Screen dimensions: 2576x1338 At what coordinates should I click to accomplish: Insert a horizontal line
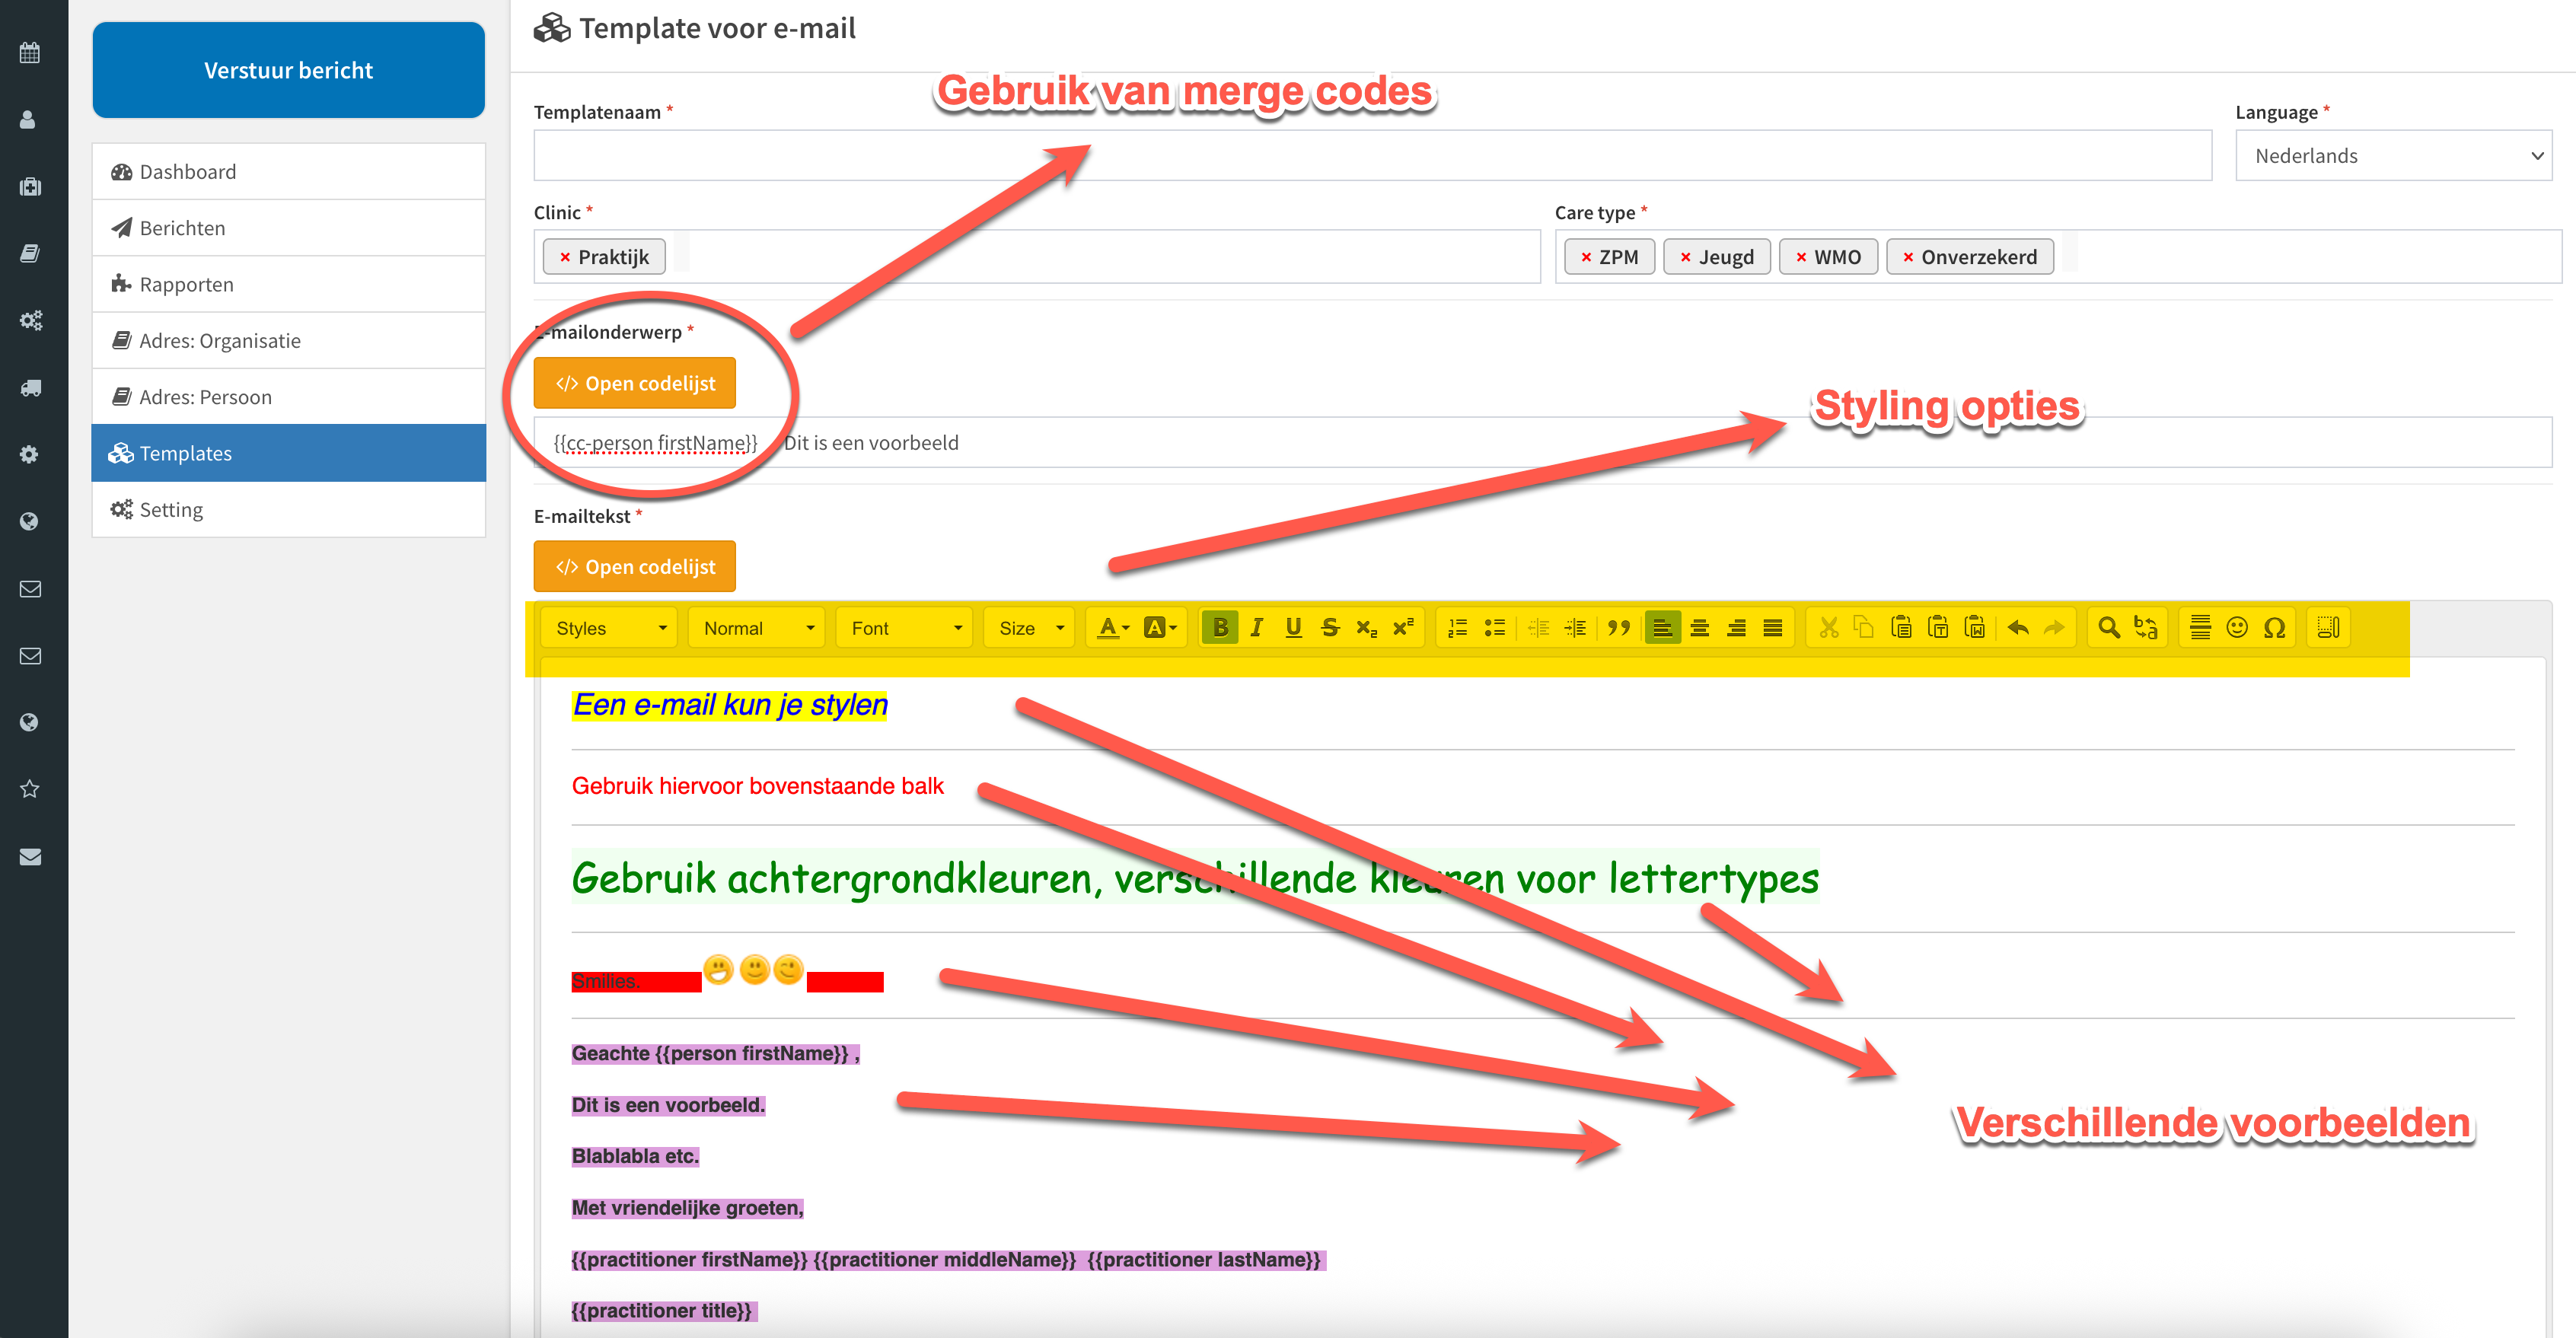(x=2201, y=628)
